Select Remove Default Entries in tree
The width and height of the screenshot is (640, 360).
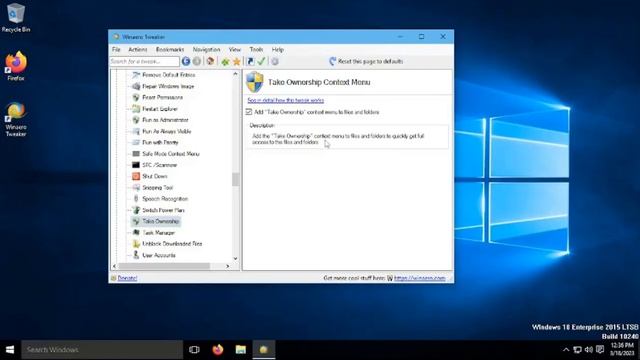(169, 75)
